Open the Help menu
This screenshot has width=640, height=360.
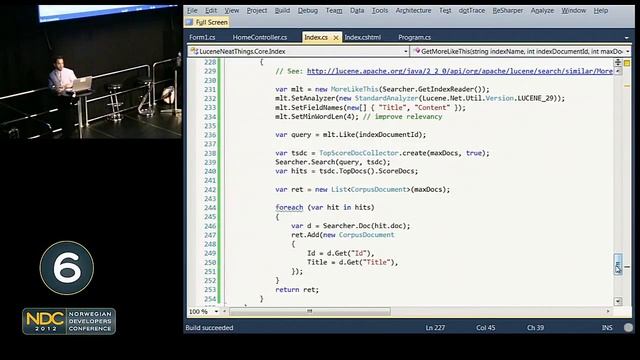(600, 11)
